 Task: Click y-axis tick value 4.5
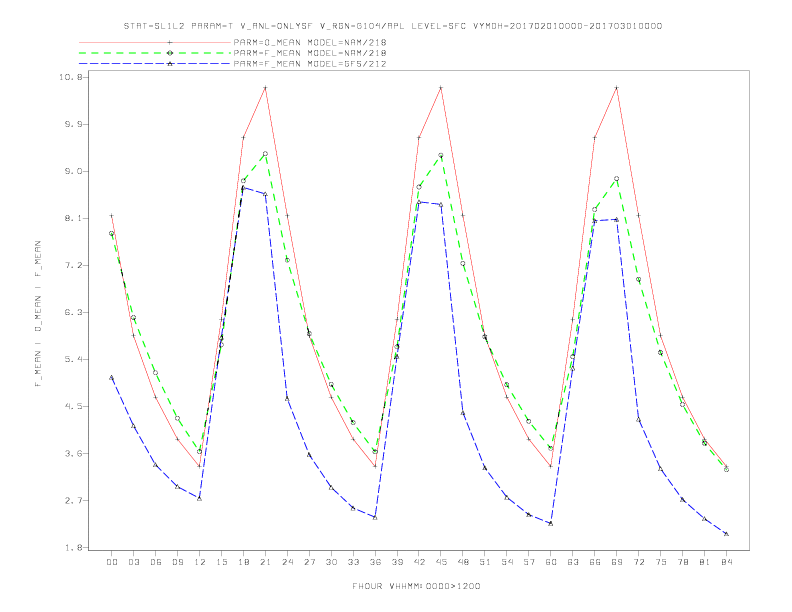tap(73, 406)
